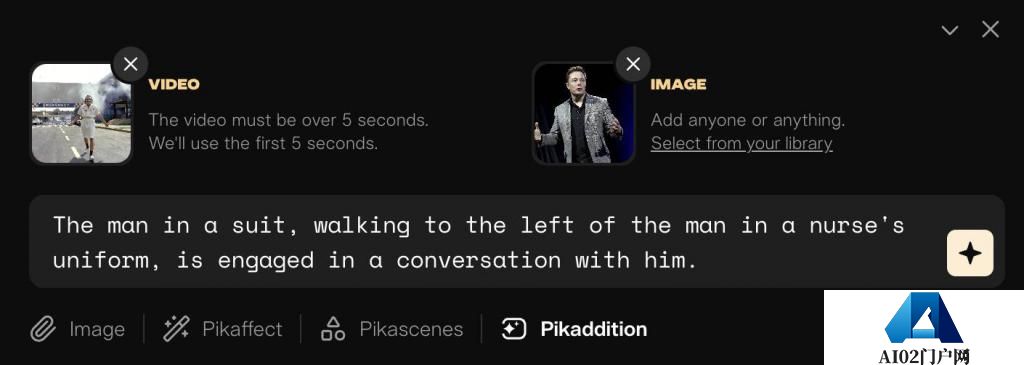The image size is (1024, 365).
Task: Click the sparkle generate button
Action: pyautogui.click(x=970, y=253)
